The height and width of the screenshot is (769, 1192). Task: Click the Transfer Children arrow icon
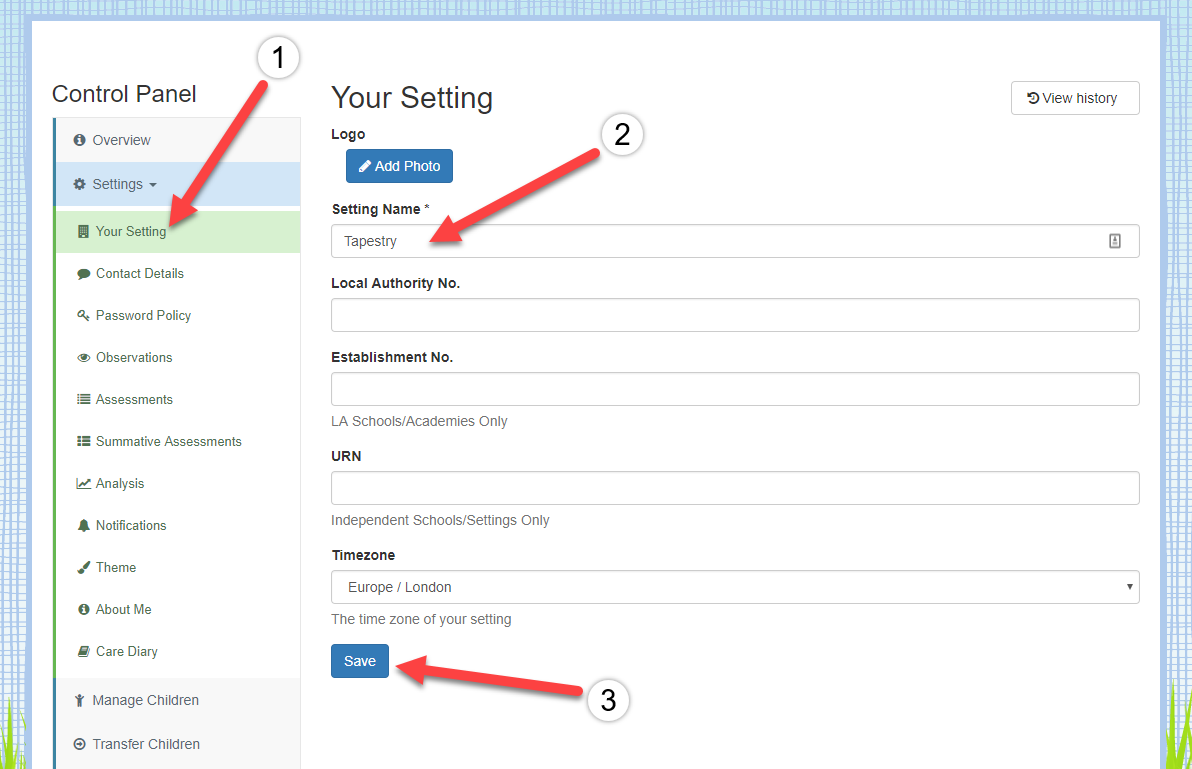(x=79, y=744)
